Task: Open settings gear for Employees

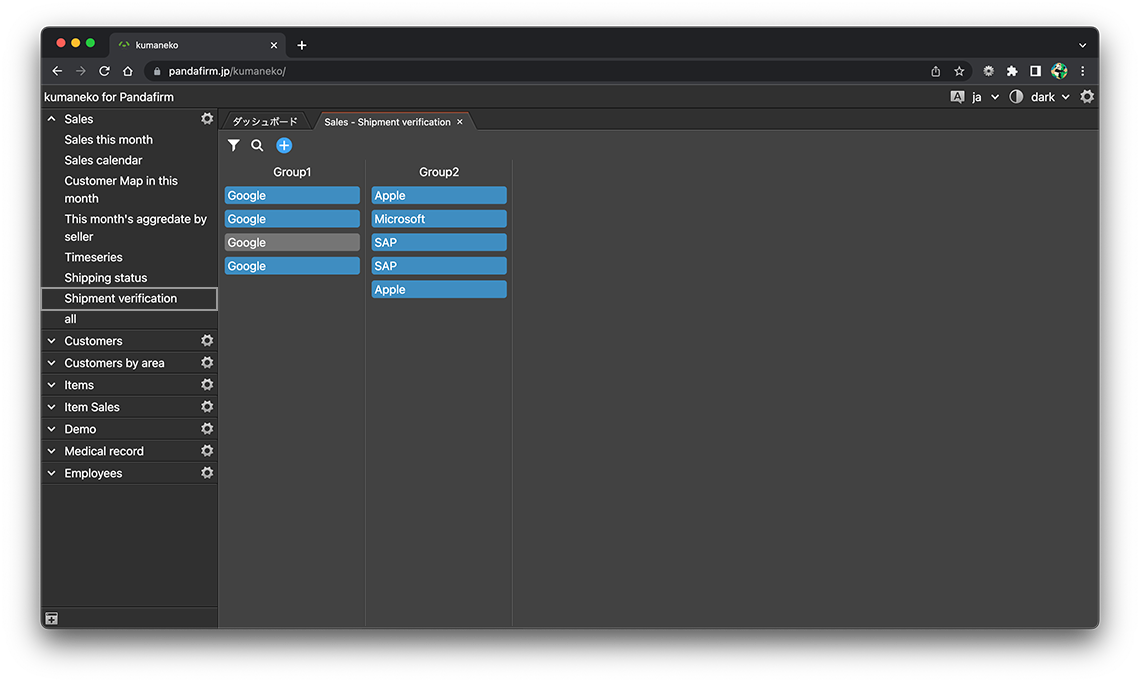Action: click(207, 473)
